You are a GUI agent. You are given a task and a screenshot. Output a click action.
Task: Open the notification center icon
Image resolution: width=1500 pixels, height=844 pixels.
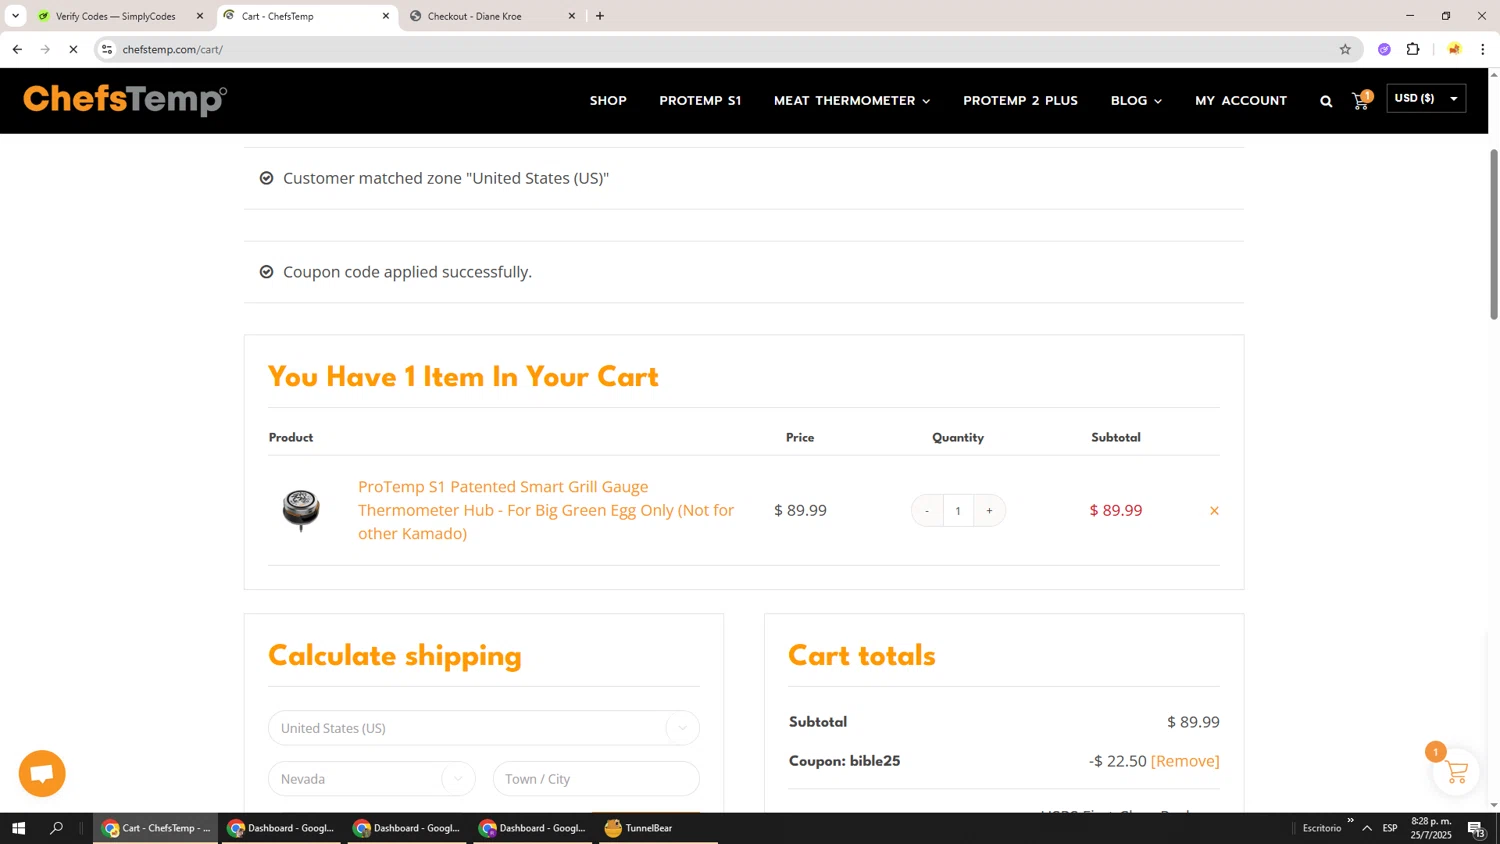(x=1476, y=828)
